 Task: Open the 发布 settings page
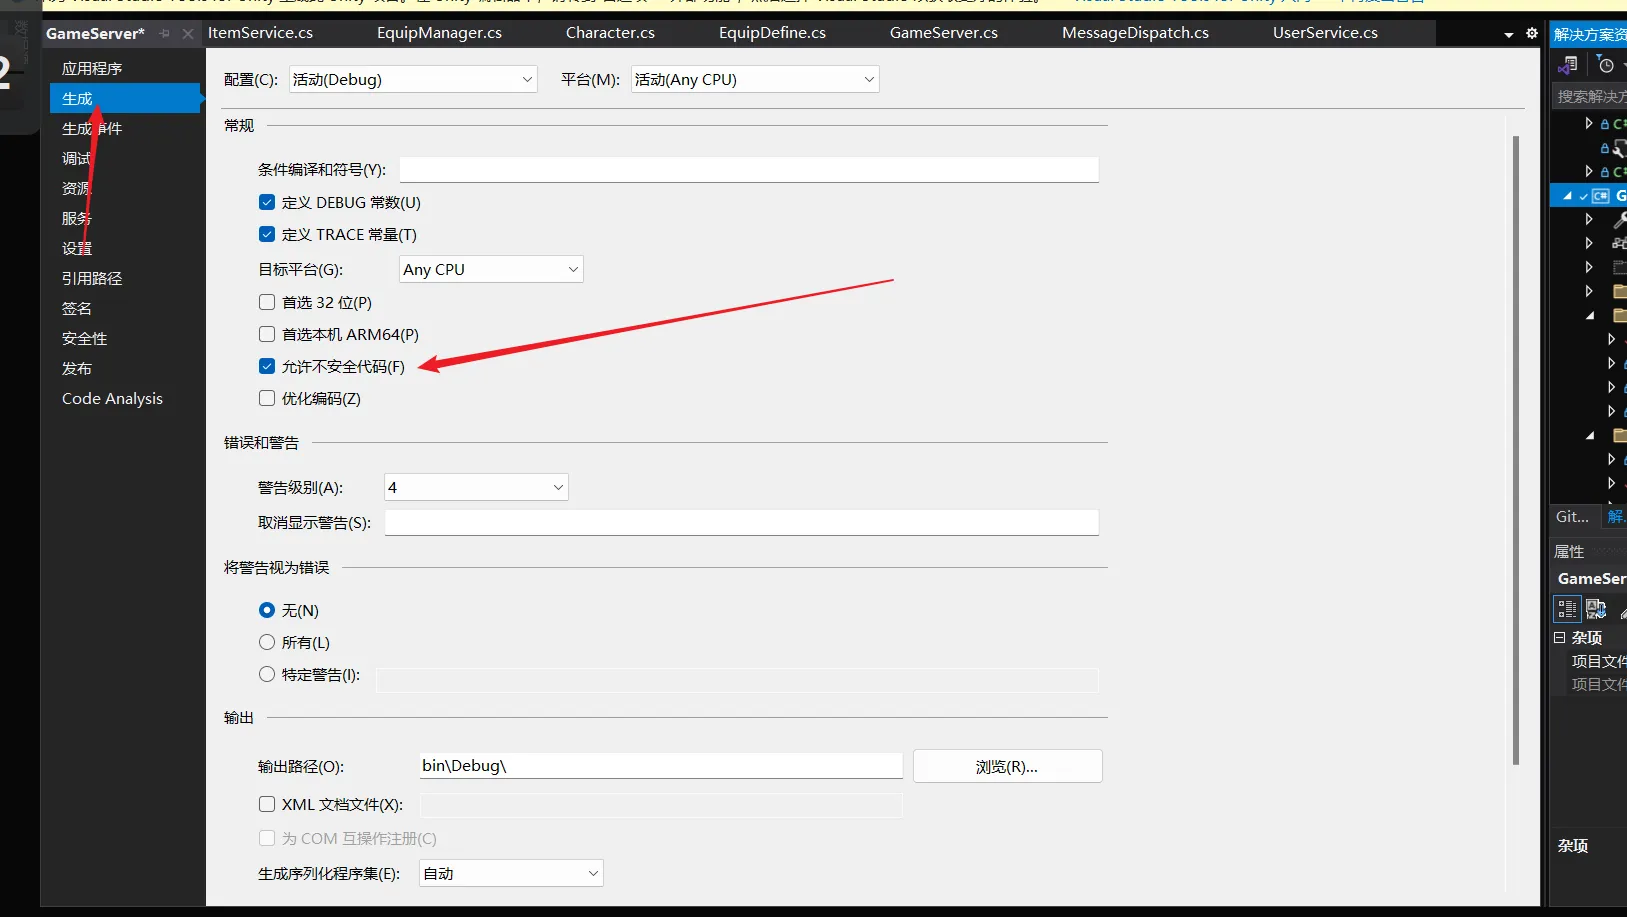(125, 368)
